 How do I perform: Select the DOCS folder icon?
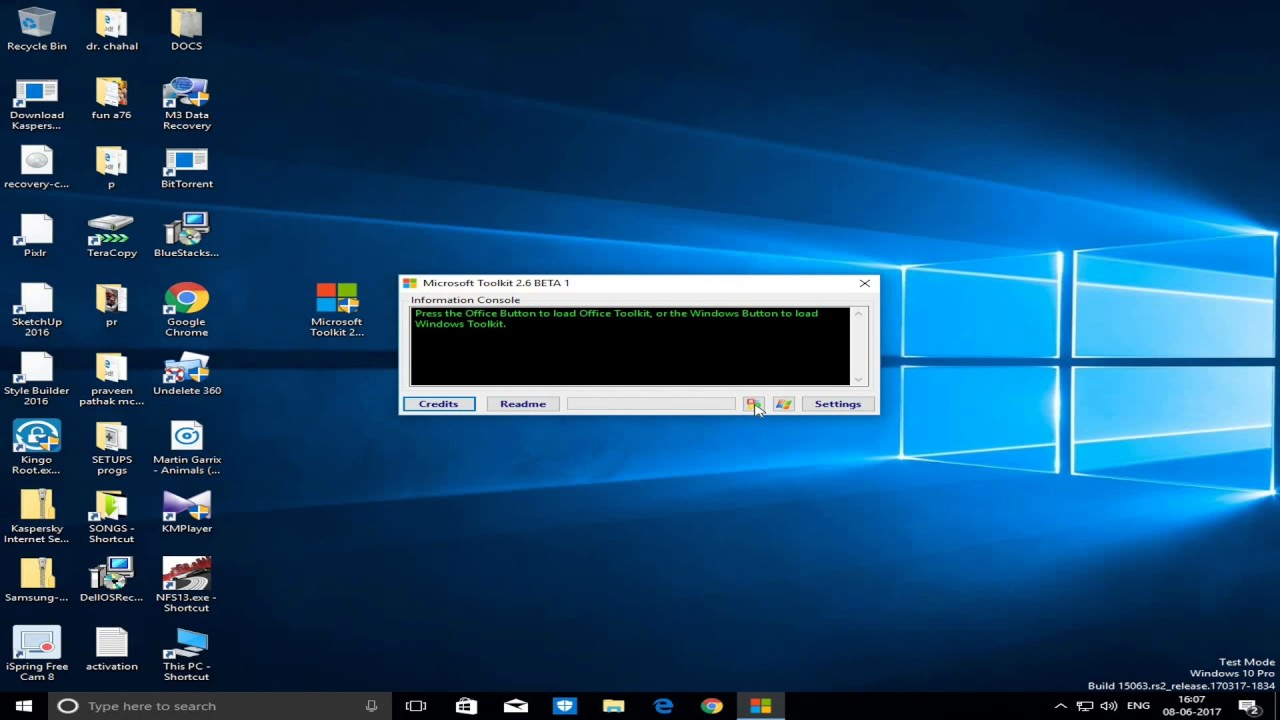point(186,29)
